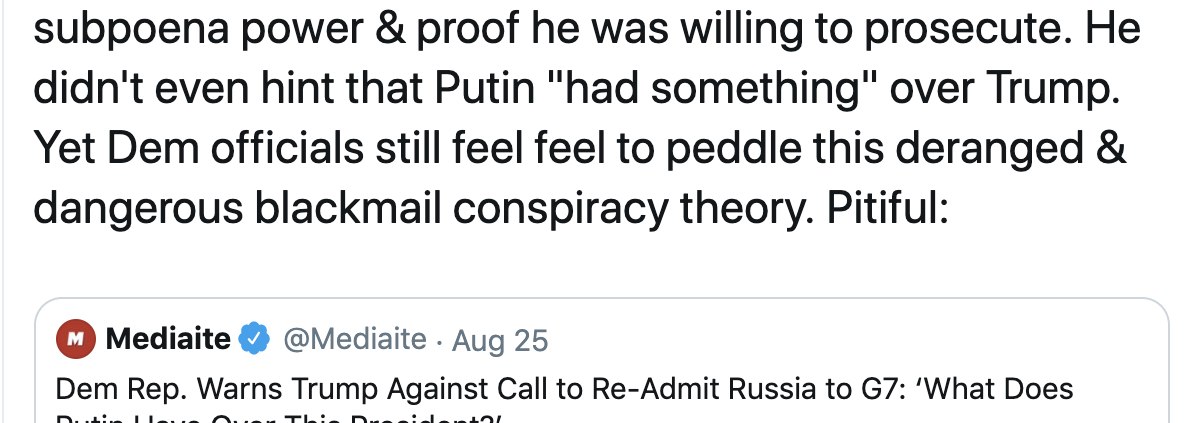Click the @Mediaite handle

point(354,341)
